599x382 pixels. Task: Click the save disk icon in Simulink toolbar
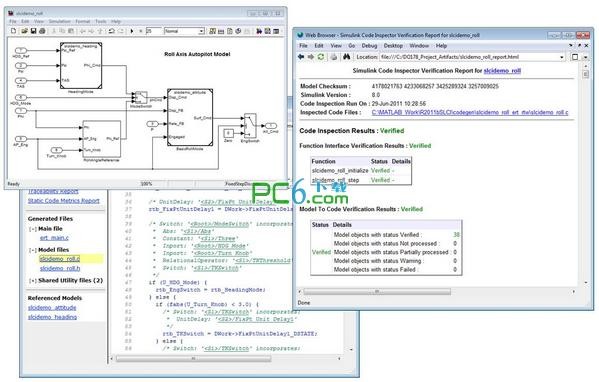33,31
